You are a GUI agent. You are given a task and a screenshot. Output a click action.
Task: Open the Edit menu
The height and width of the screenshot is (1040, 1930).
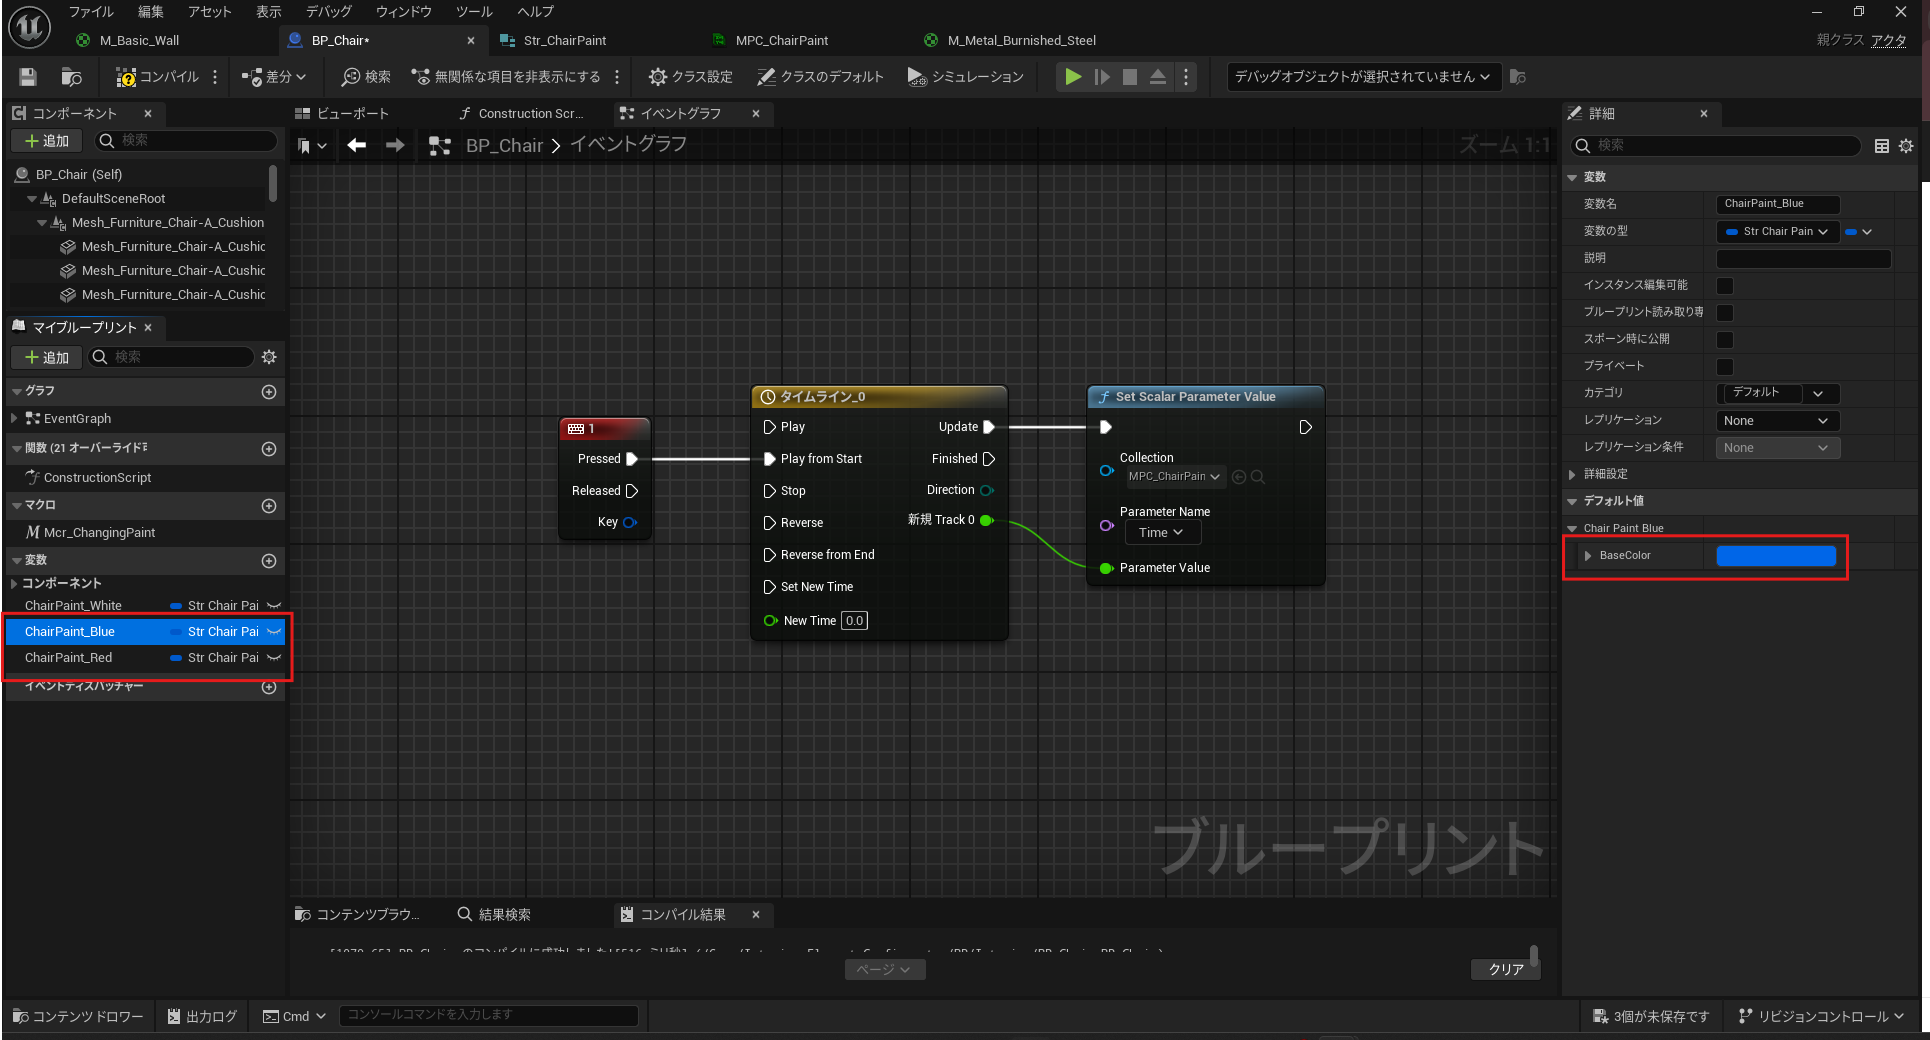150,12
